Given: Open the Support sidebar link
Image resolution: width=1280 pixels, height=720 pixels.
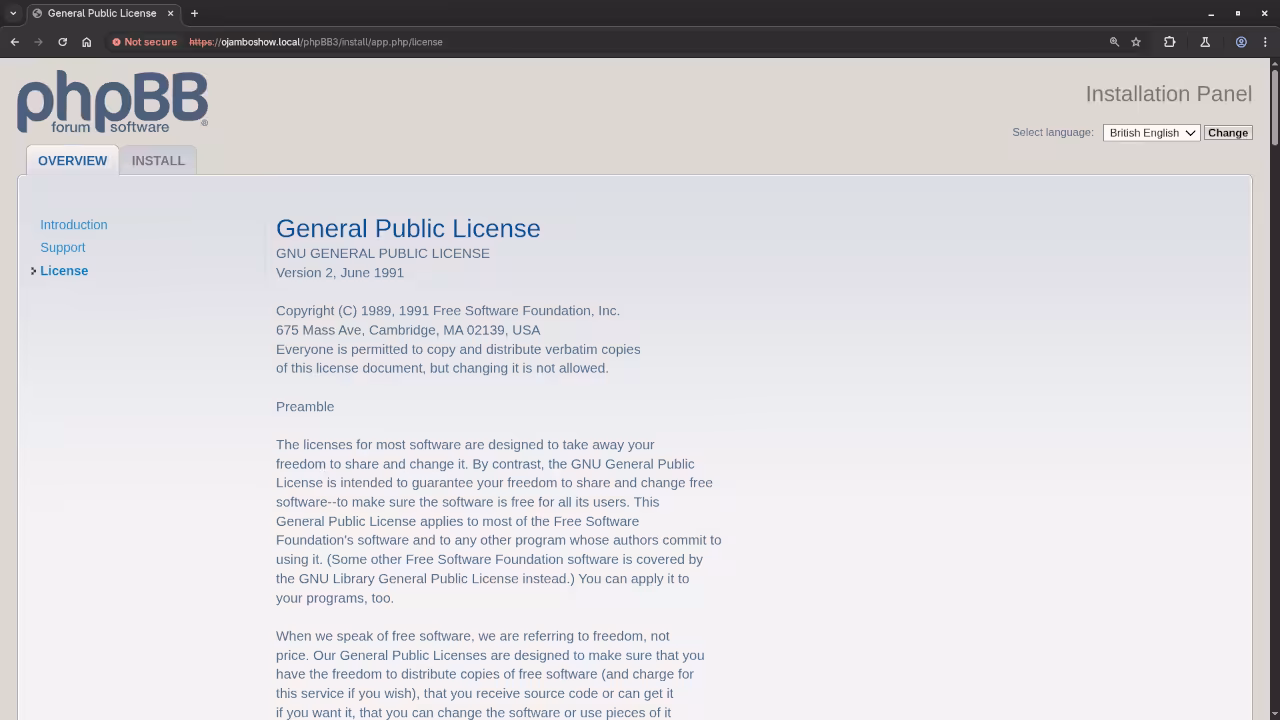Looking at the screenshot, I should coord(63,247).
